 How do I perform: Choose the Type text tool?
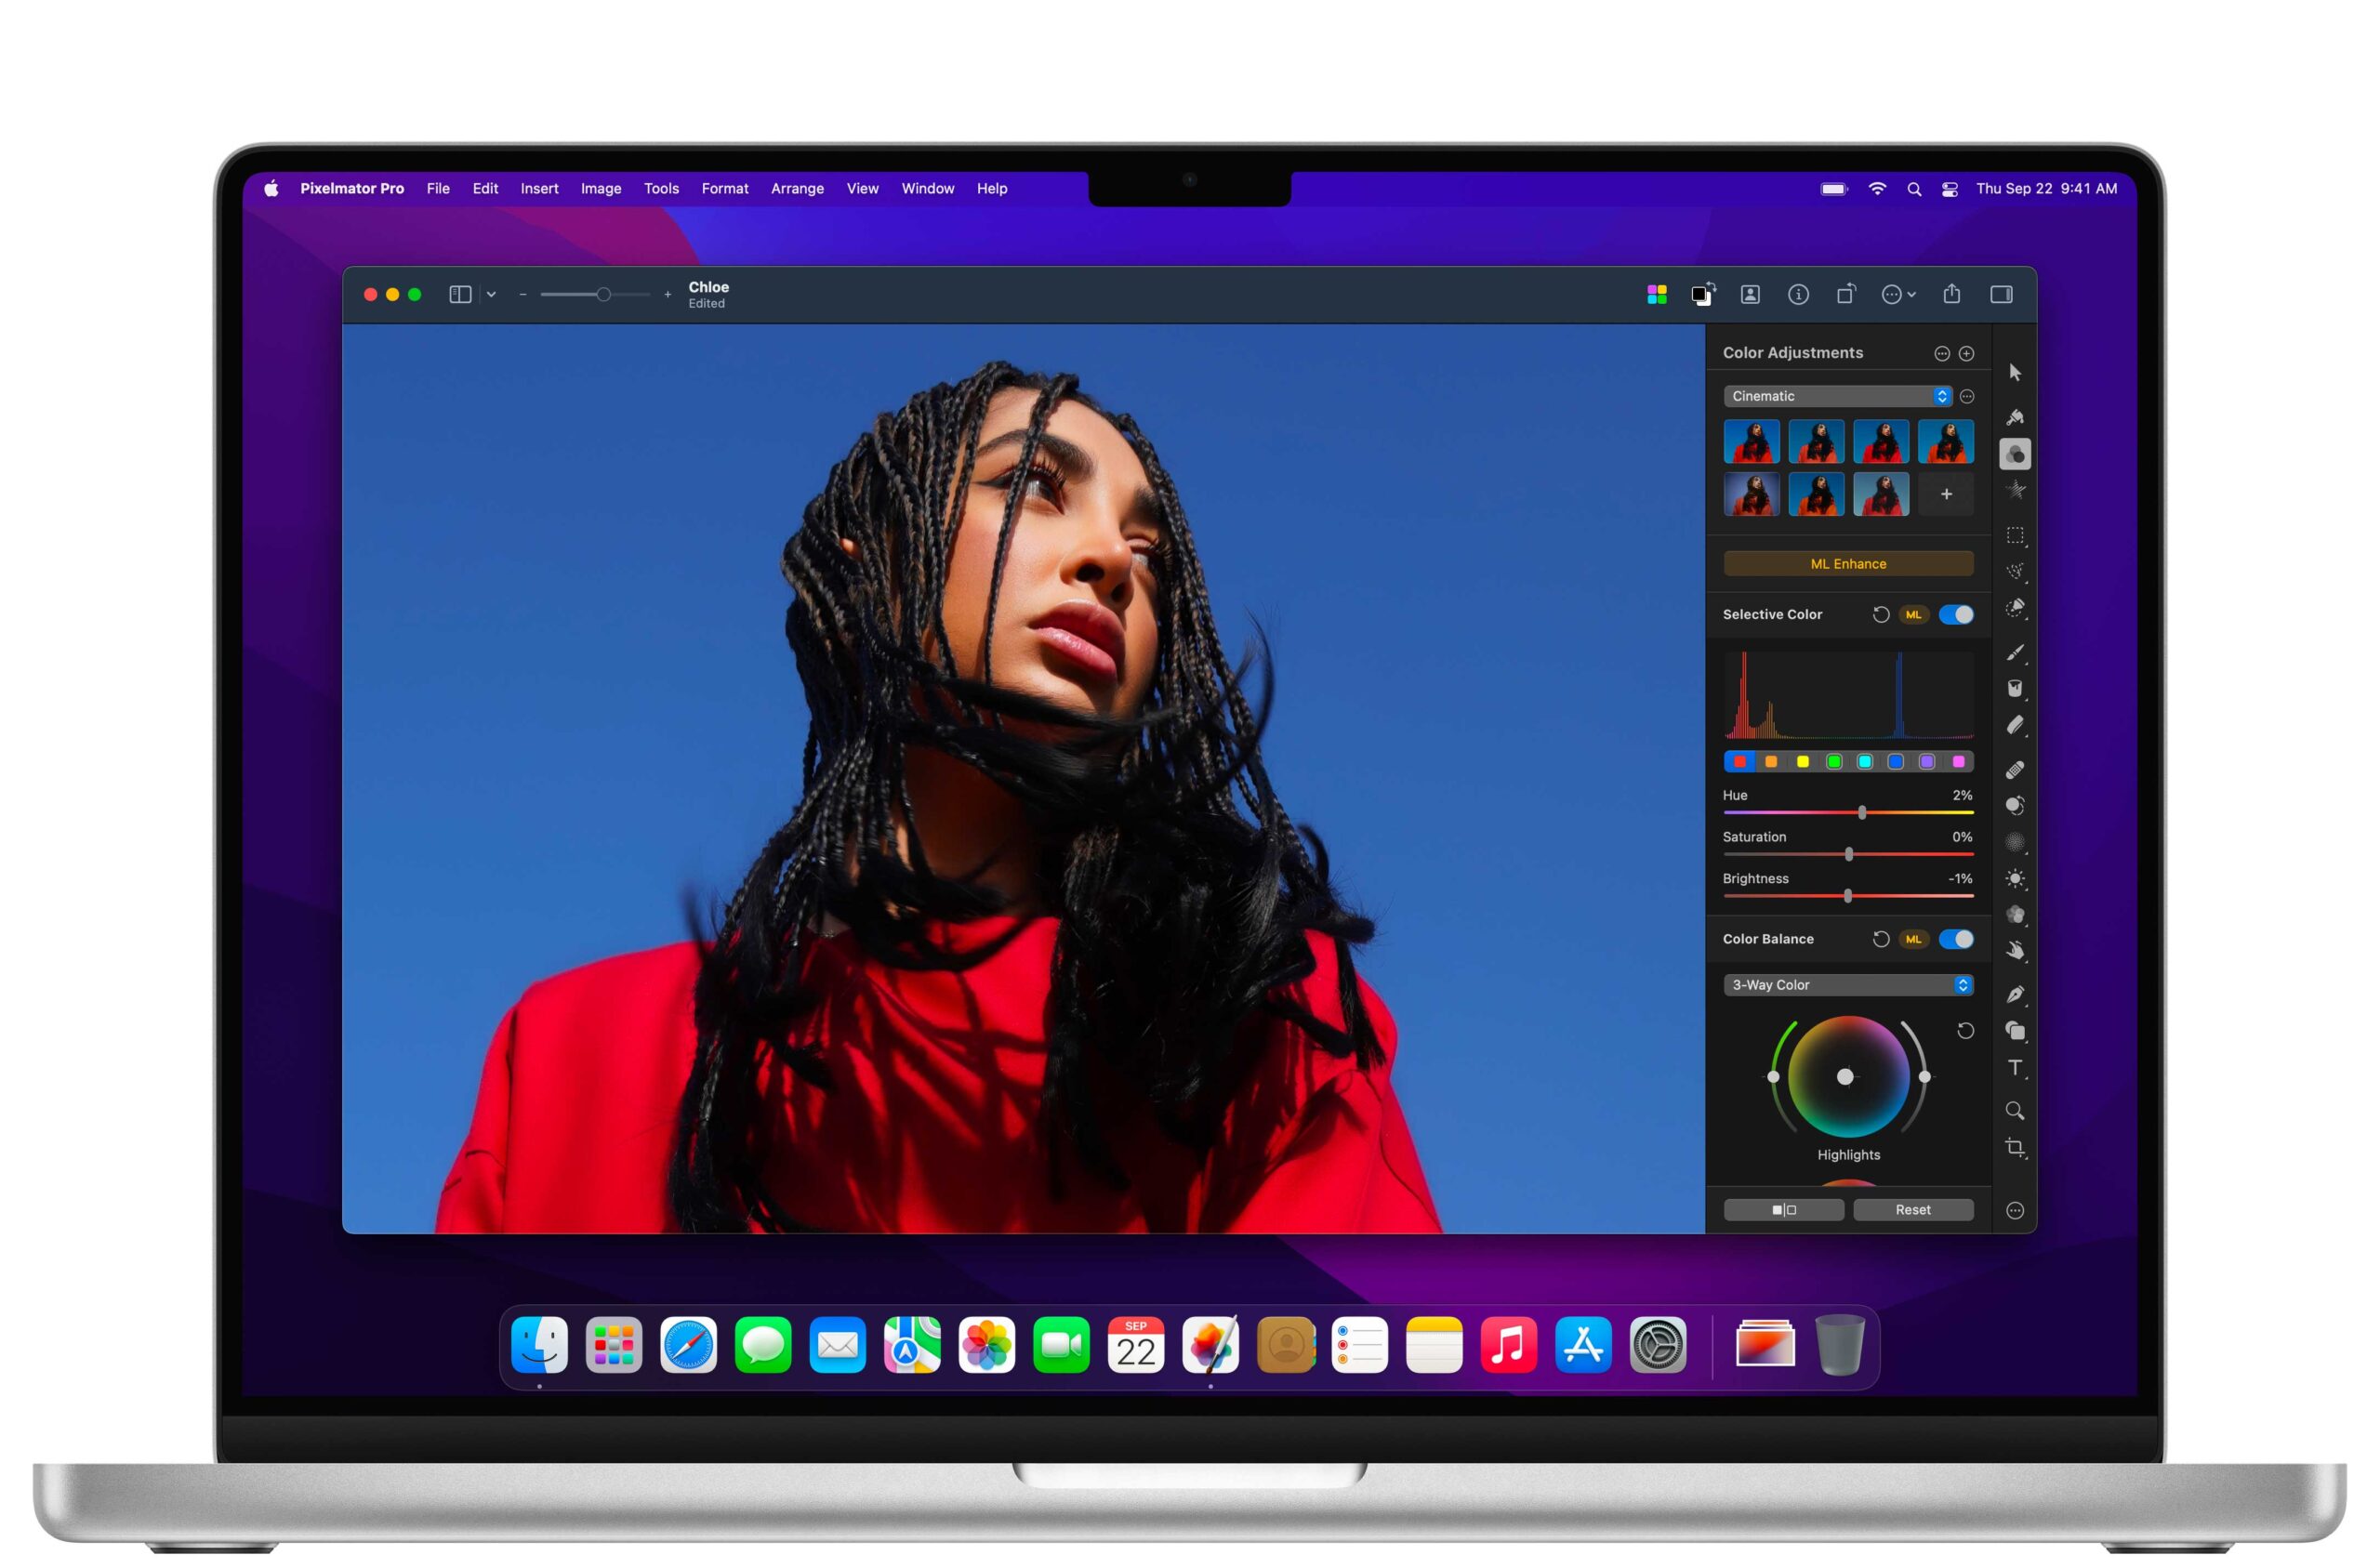tap(2015, 1068)
